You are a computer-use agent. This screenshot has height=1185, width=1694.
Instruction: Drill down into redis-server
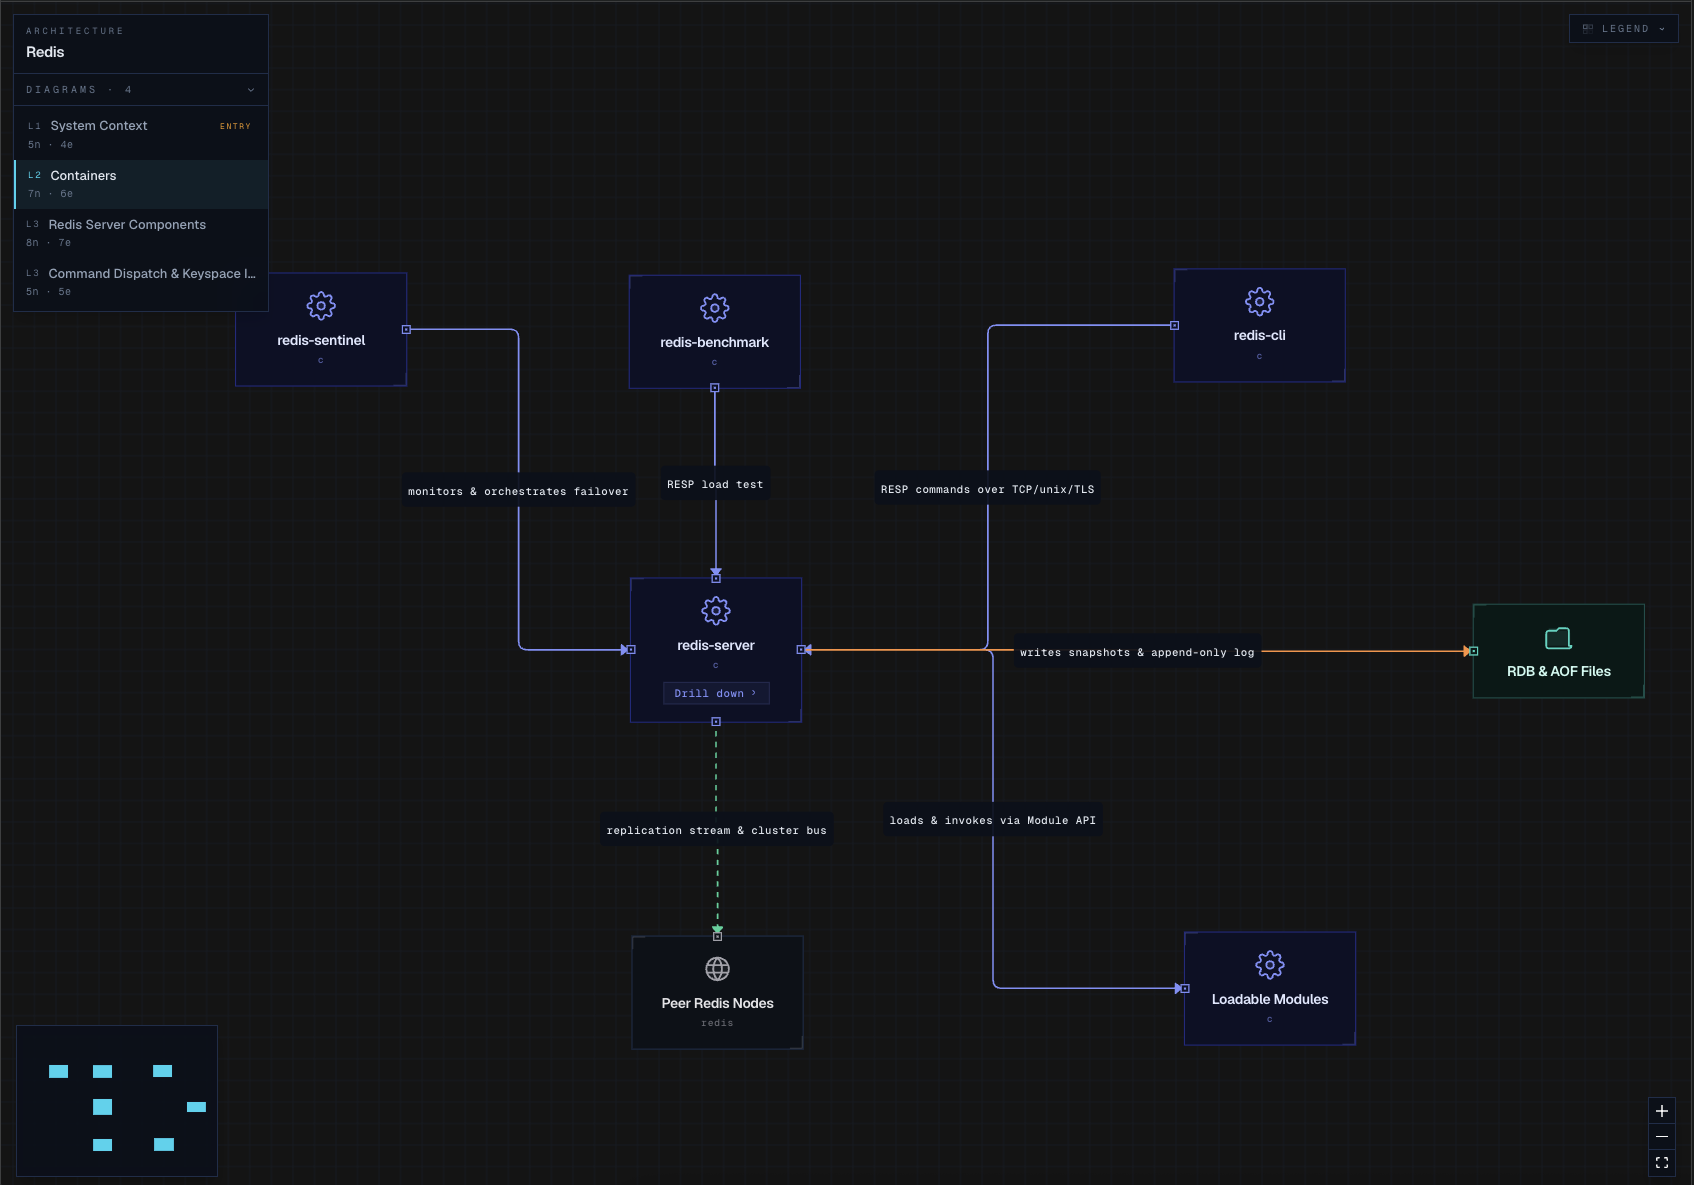coord(716,693)
